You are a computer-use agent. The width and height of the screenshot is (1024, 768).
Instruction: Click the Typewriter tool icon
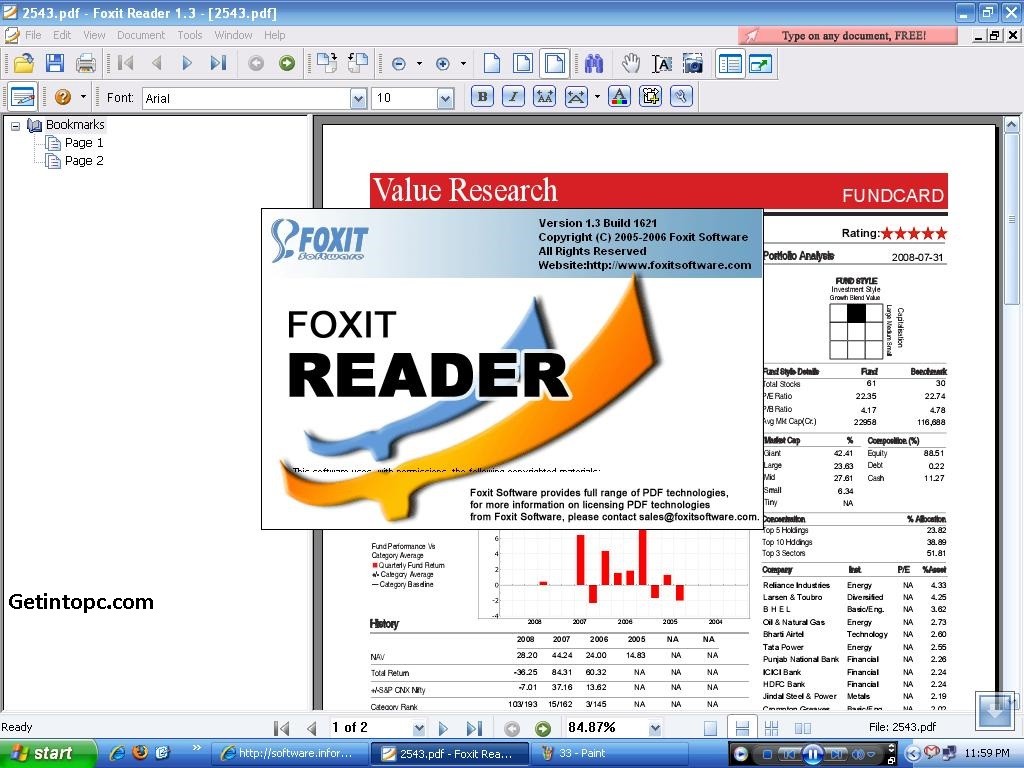(x=23, y=97)
